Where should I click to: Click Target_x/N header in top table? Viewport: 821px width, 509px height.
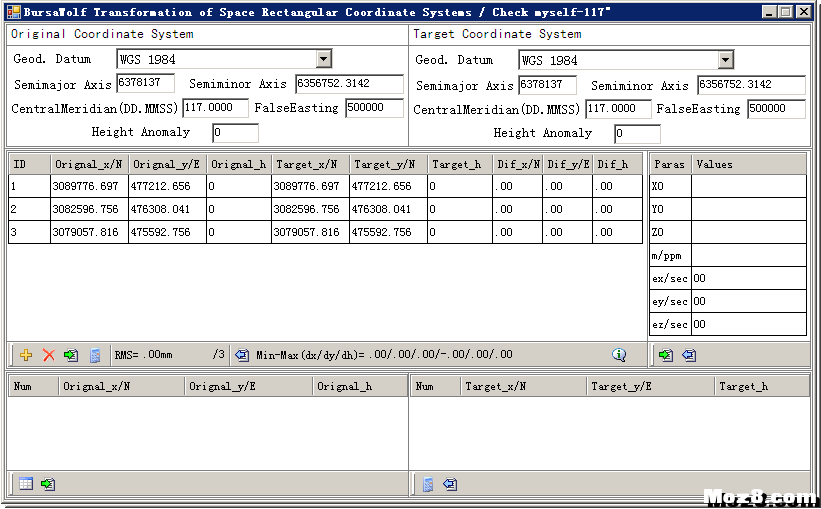pyautogui.click(x=310, y=164)
